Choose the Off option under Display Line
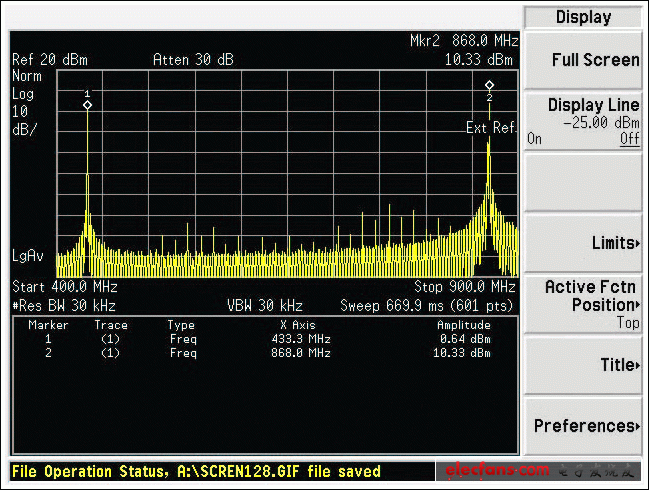Viewport: 649px width, 490px height. click(x=629, y=140)
